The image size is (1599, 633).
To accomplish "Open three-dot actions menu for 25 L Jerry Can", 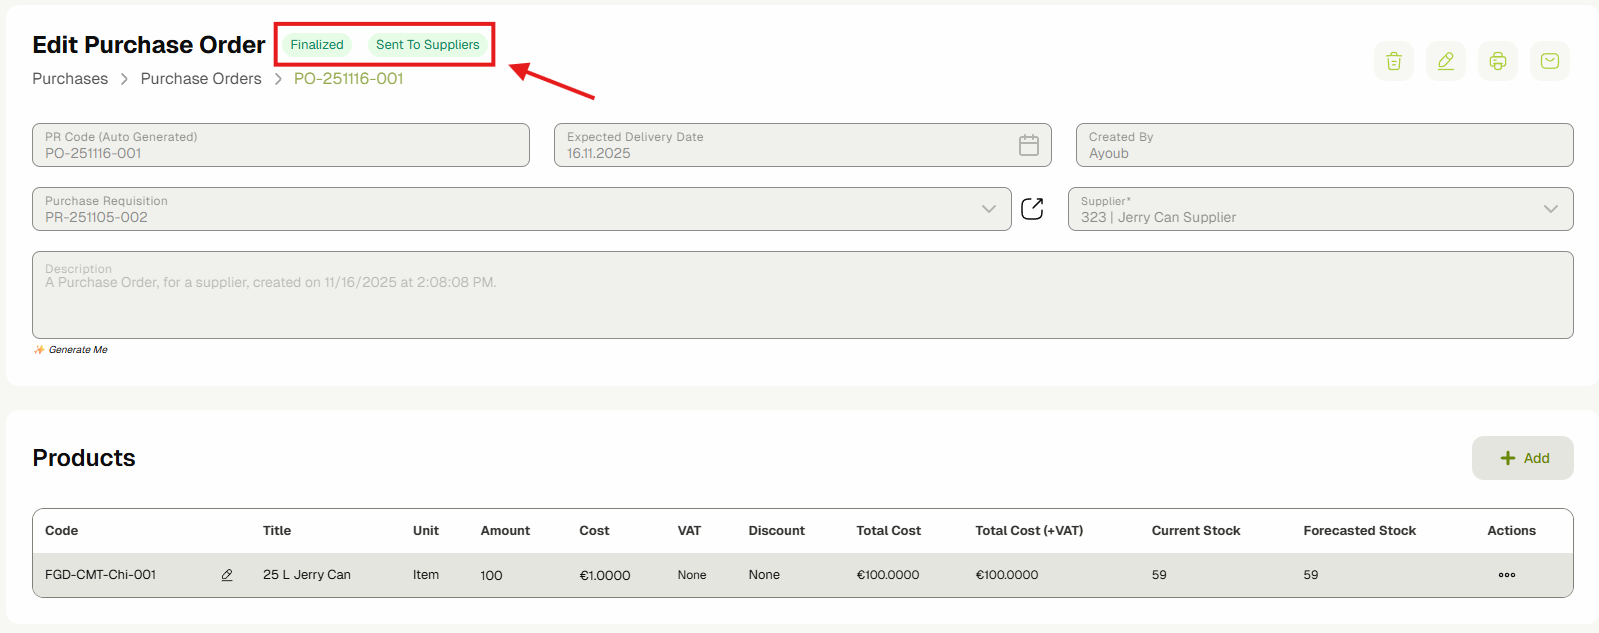I will [x=1506, y=575].
